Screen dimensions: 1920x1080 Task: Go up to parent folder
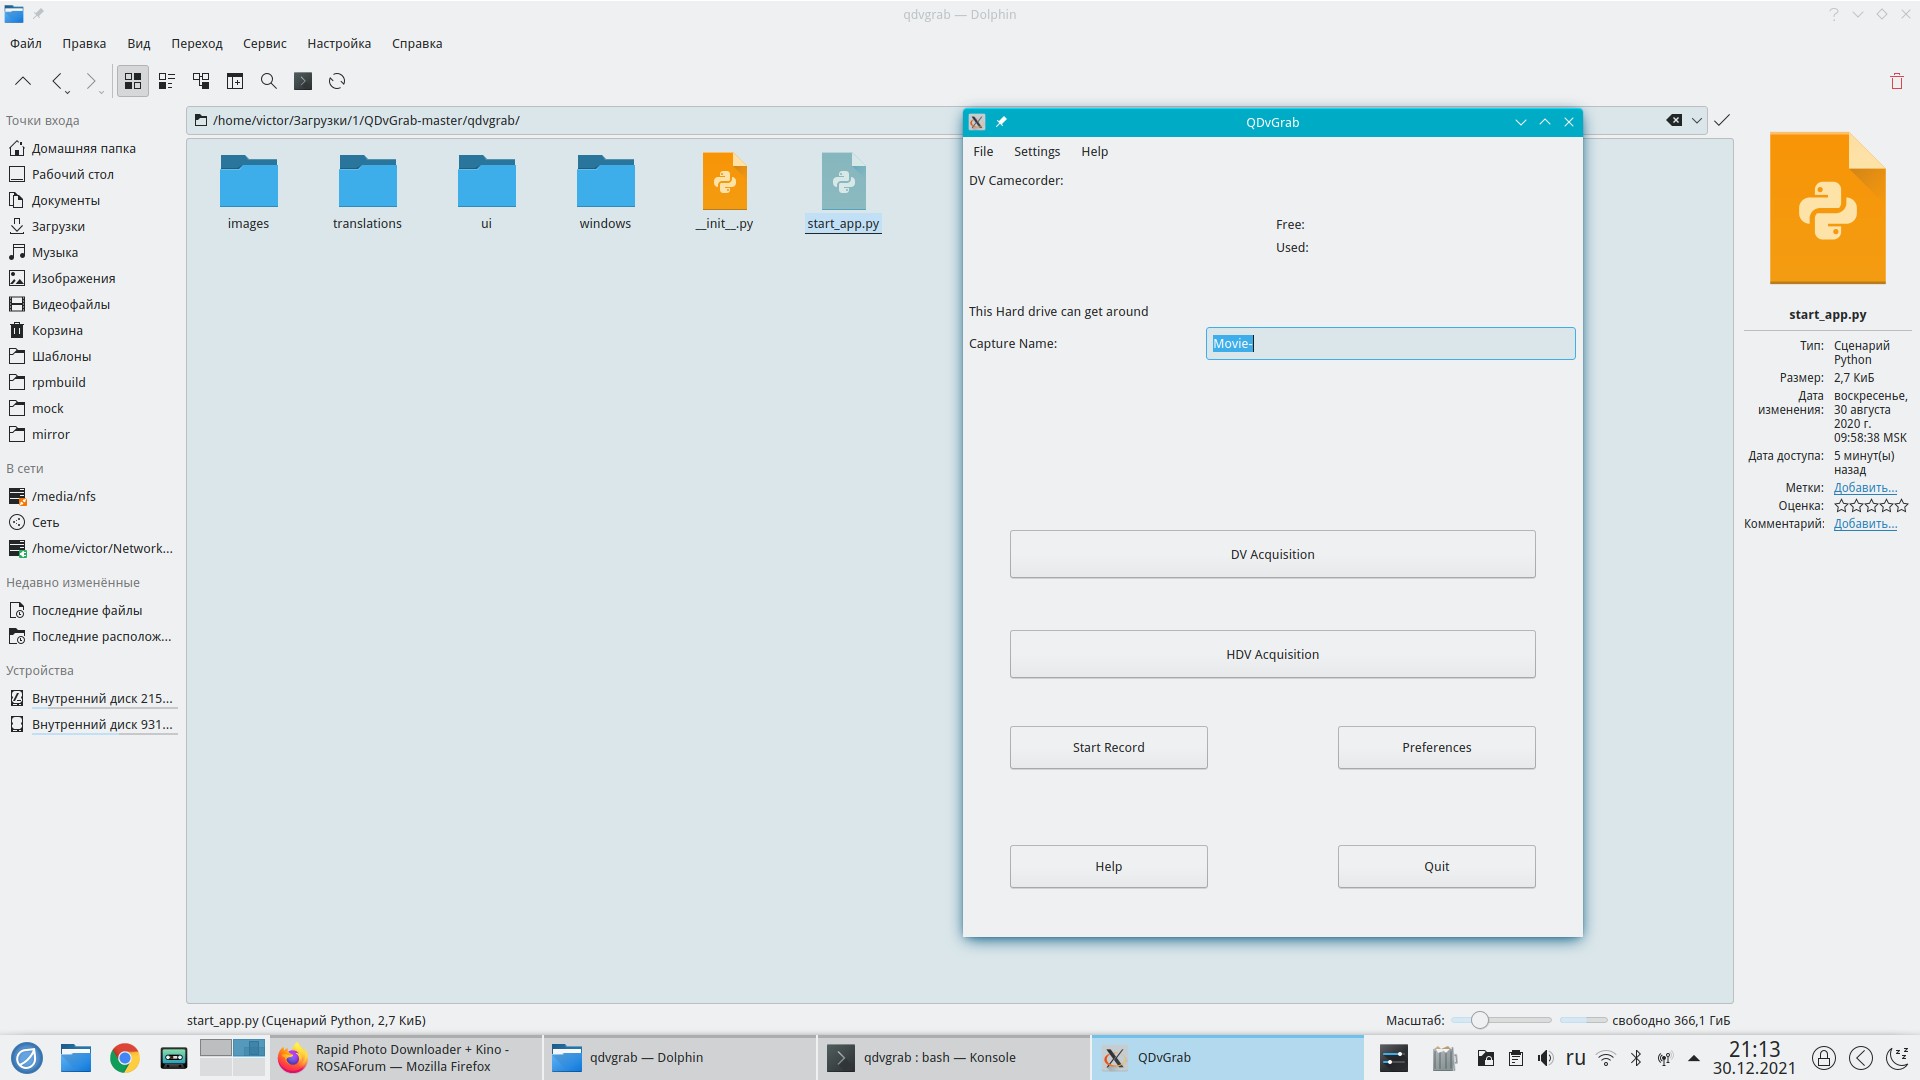point(23,81)
